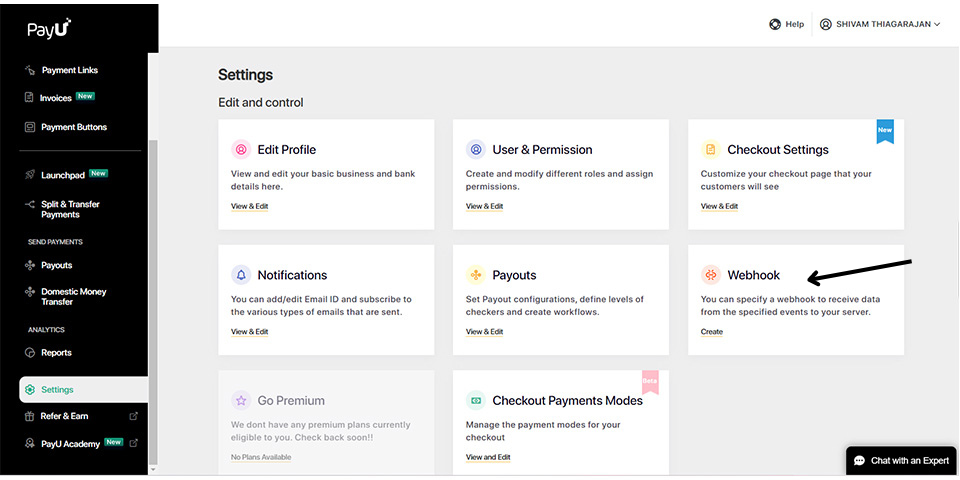Select Reports in the sidebar
This screenshot has width=960, height=480.
coord(56,352)
